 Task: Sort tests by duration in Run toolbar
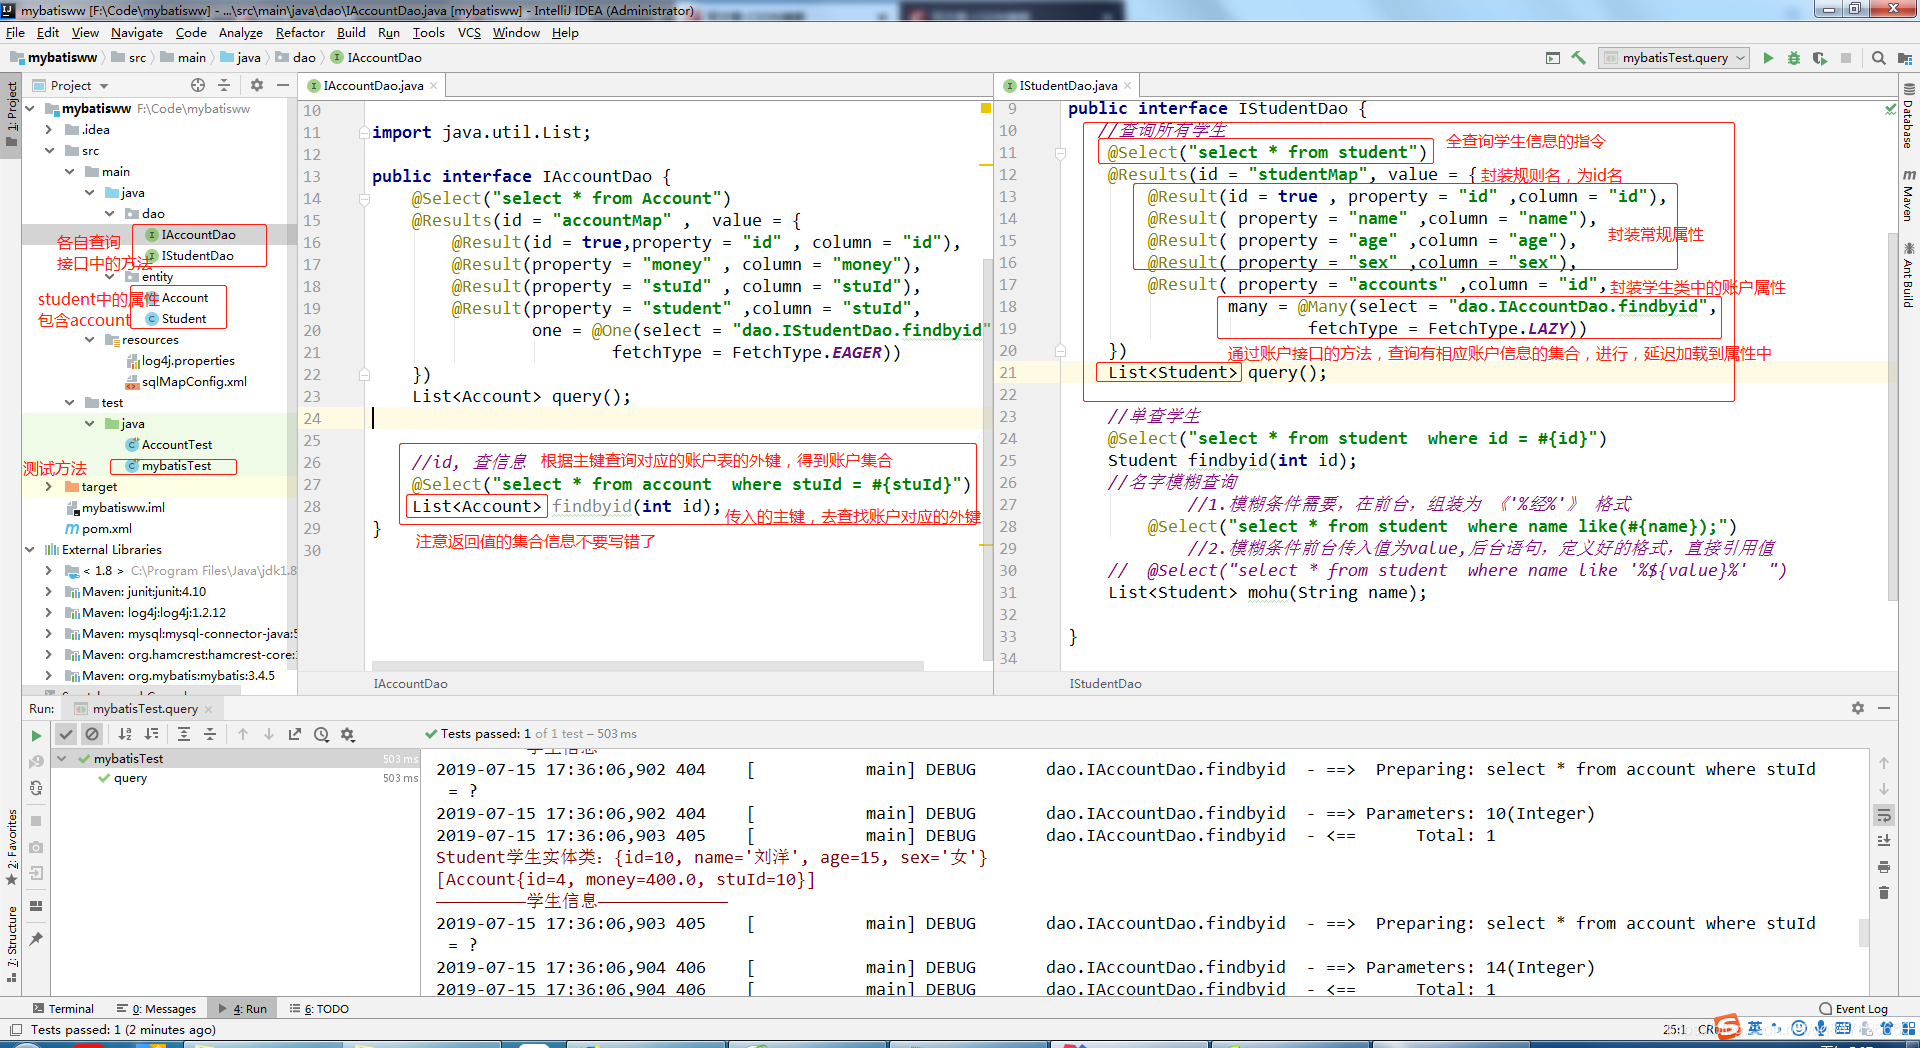[x=152, y=734]
